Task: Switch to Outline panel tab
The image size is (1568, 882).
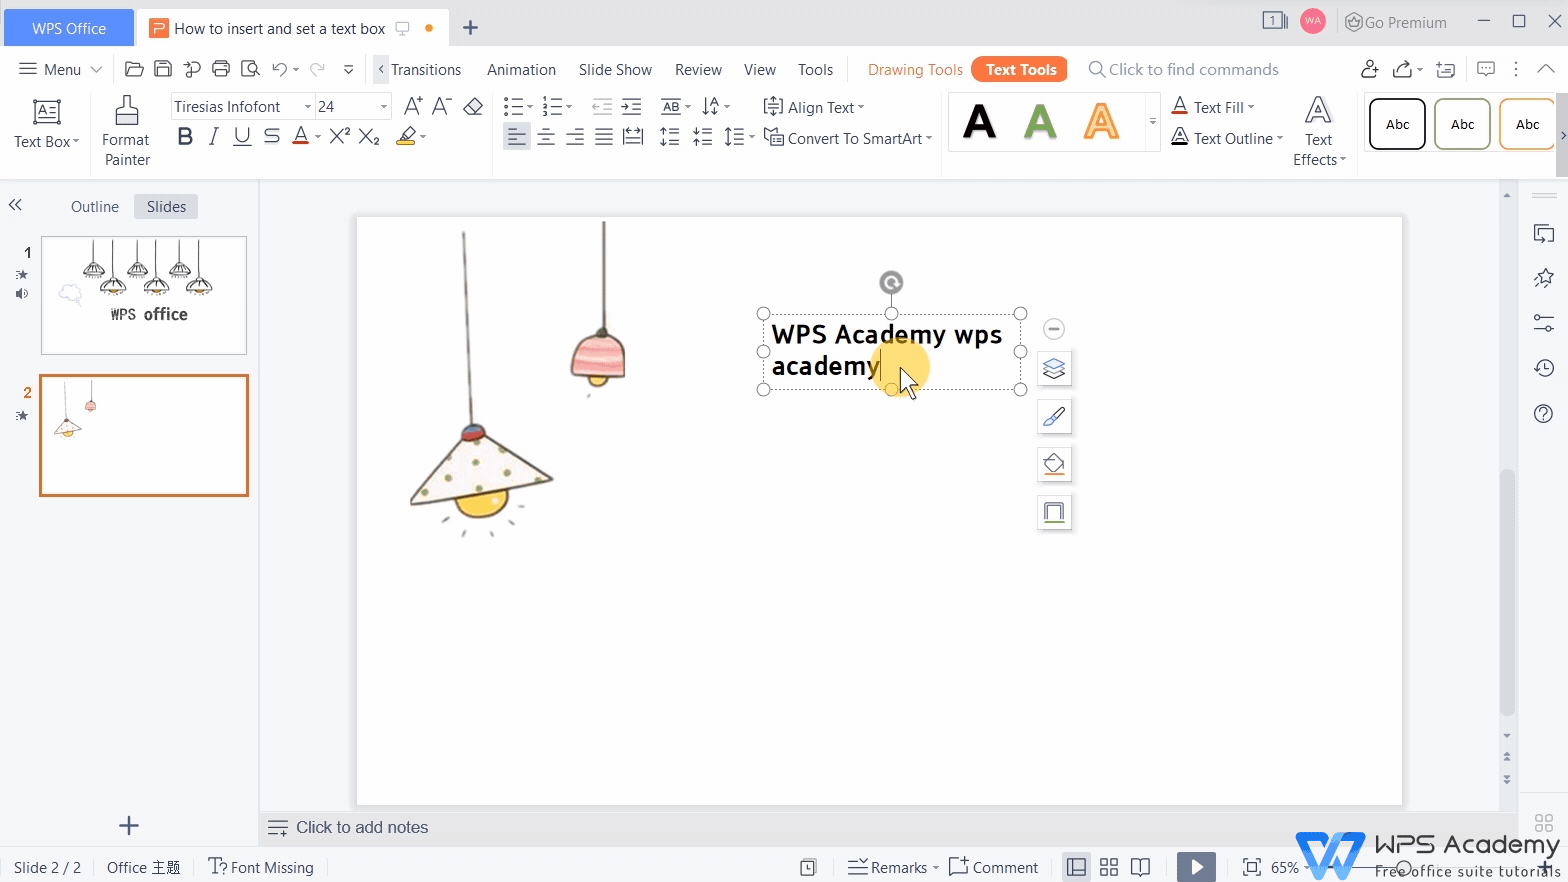Action: click(x=95, y=206)
